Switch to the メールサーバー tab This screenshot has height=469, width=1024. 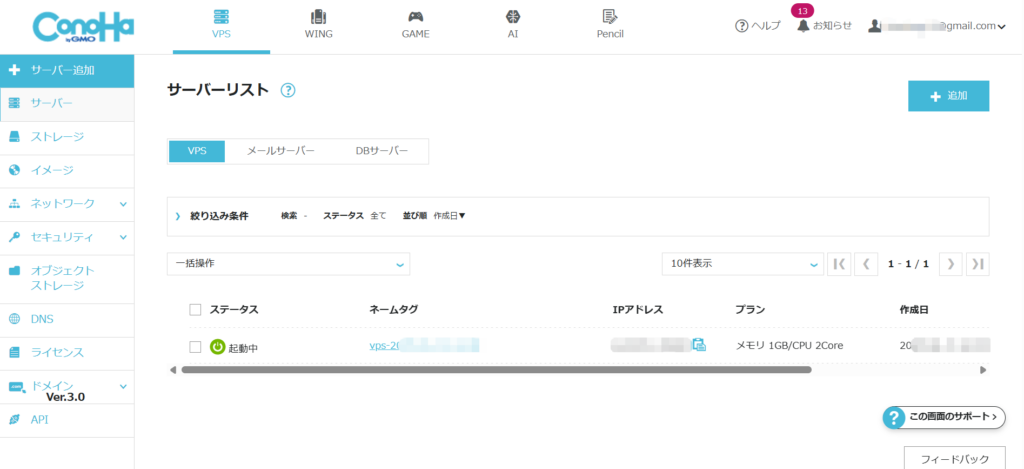coord(280,151)
